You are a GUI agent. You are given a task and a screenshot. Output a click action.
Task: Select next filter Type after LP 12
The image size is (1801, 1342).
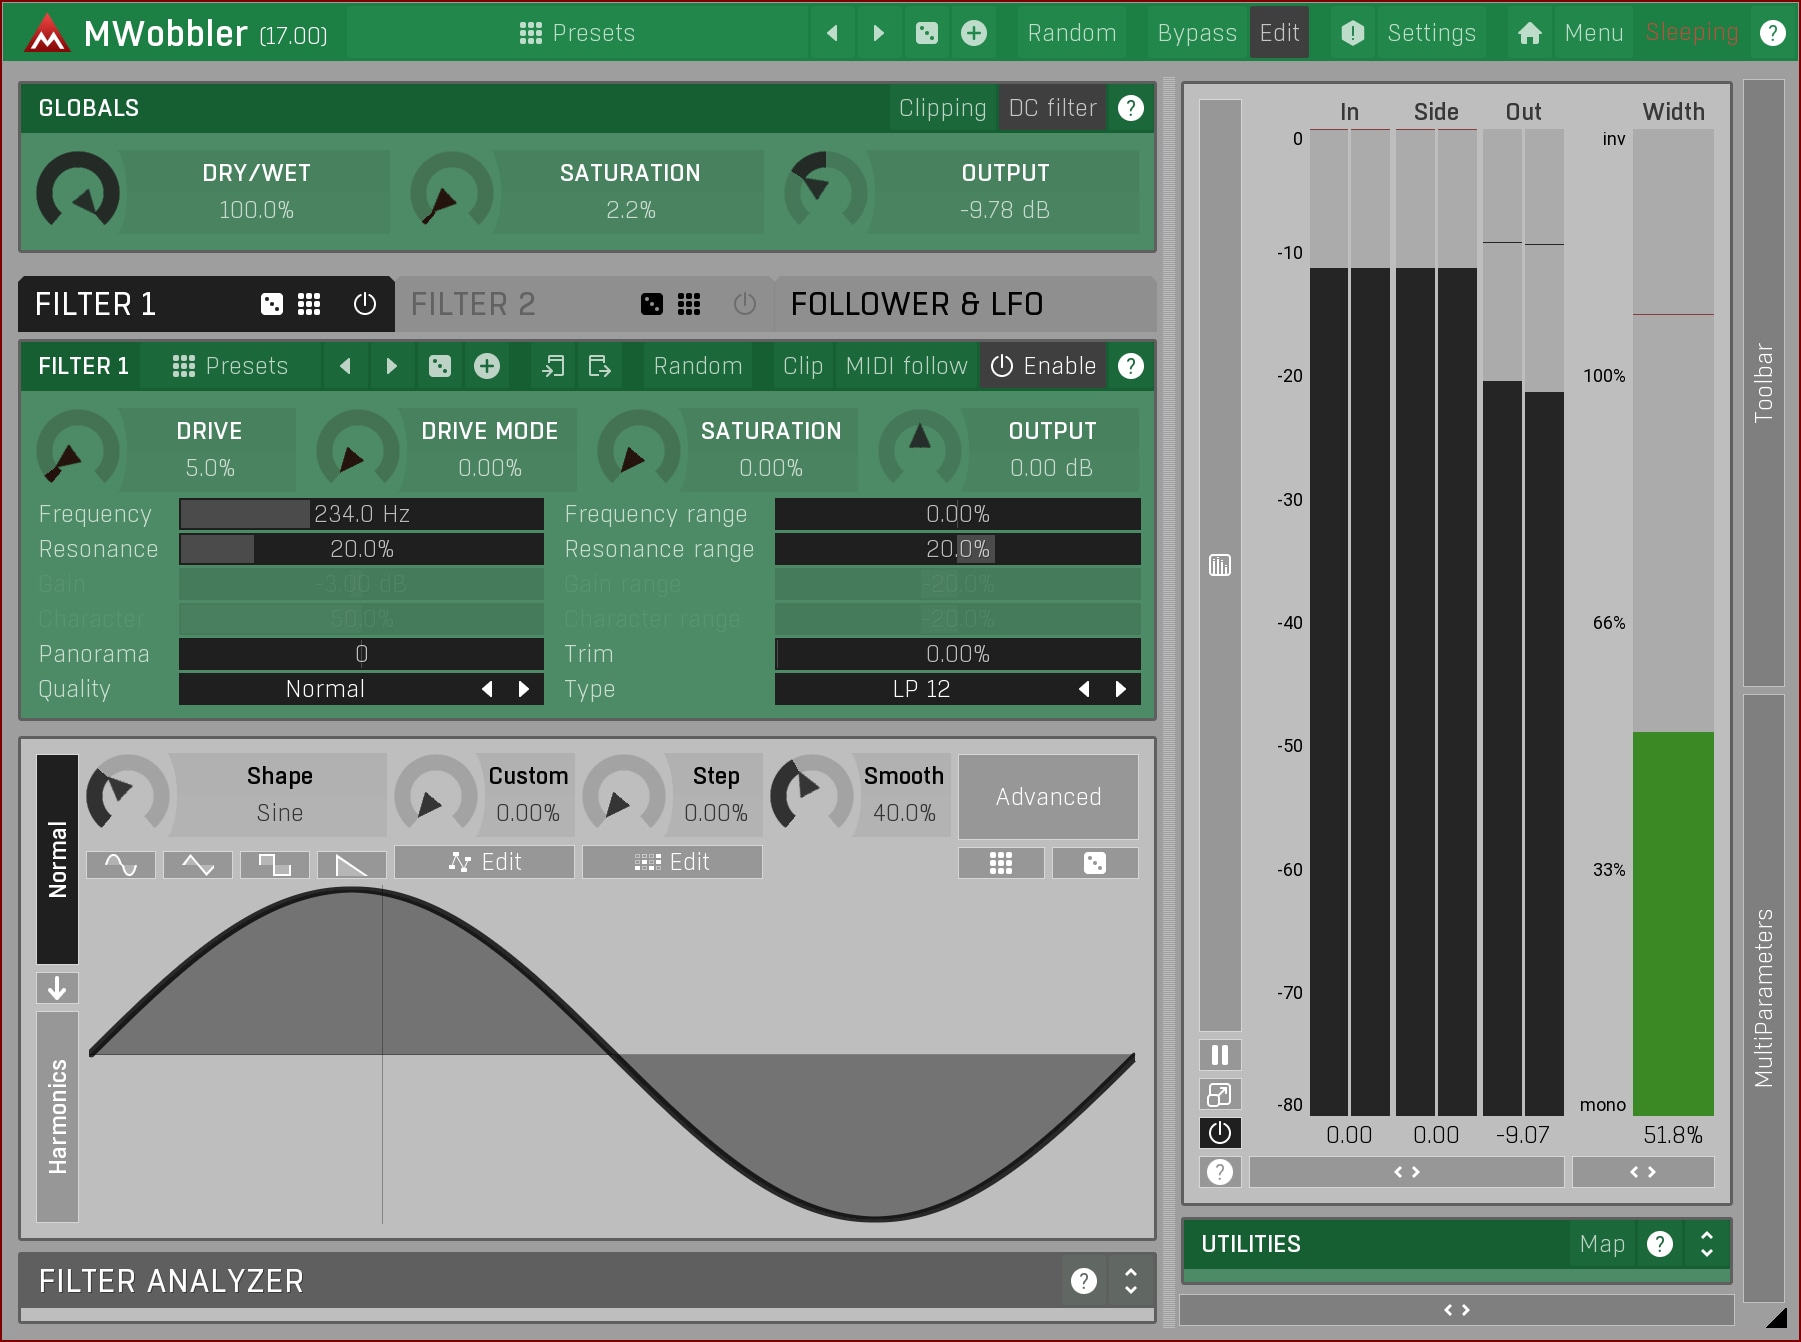1120,689
